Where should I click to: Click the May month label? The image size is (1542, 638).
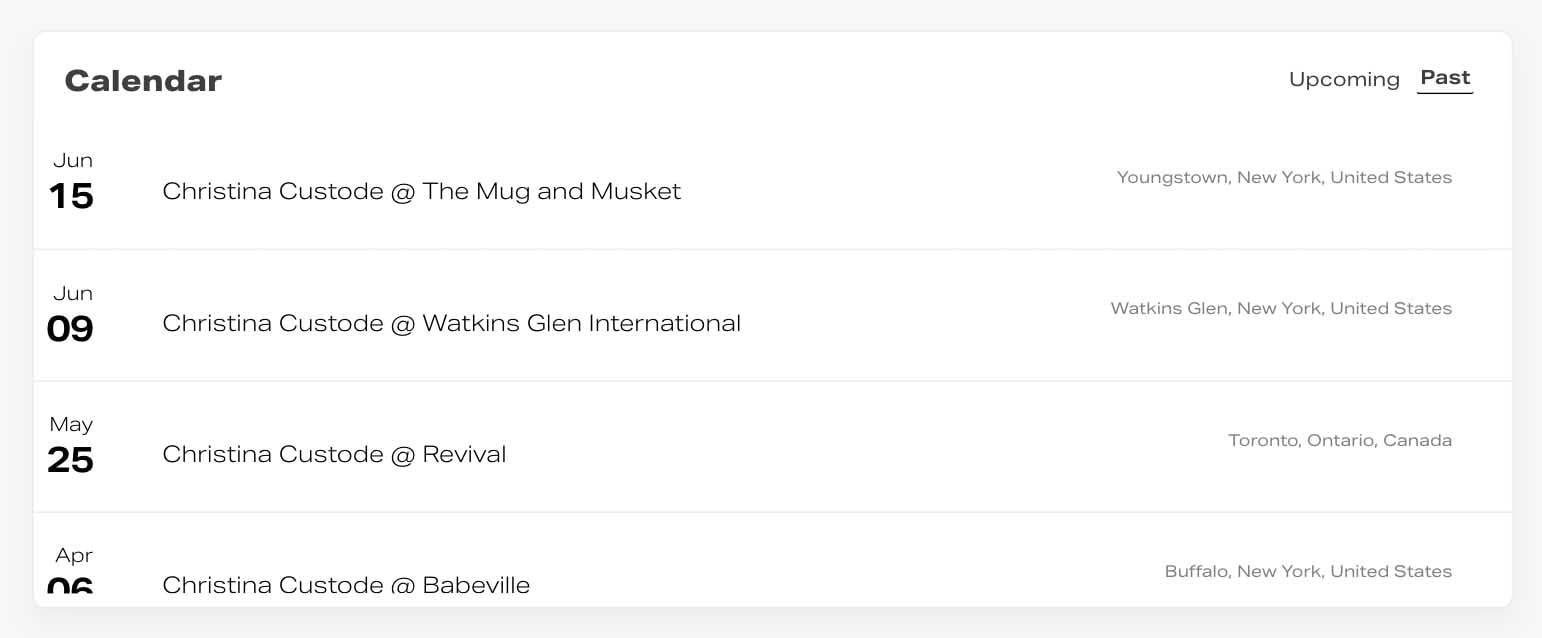(71, 424)
